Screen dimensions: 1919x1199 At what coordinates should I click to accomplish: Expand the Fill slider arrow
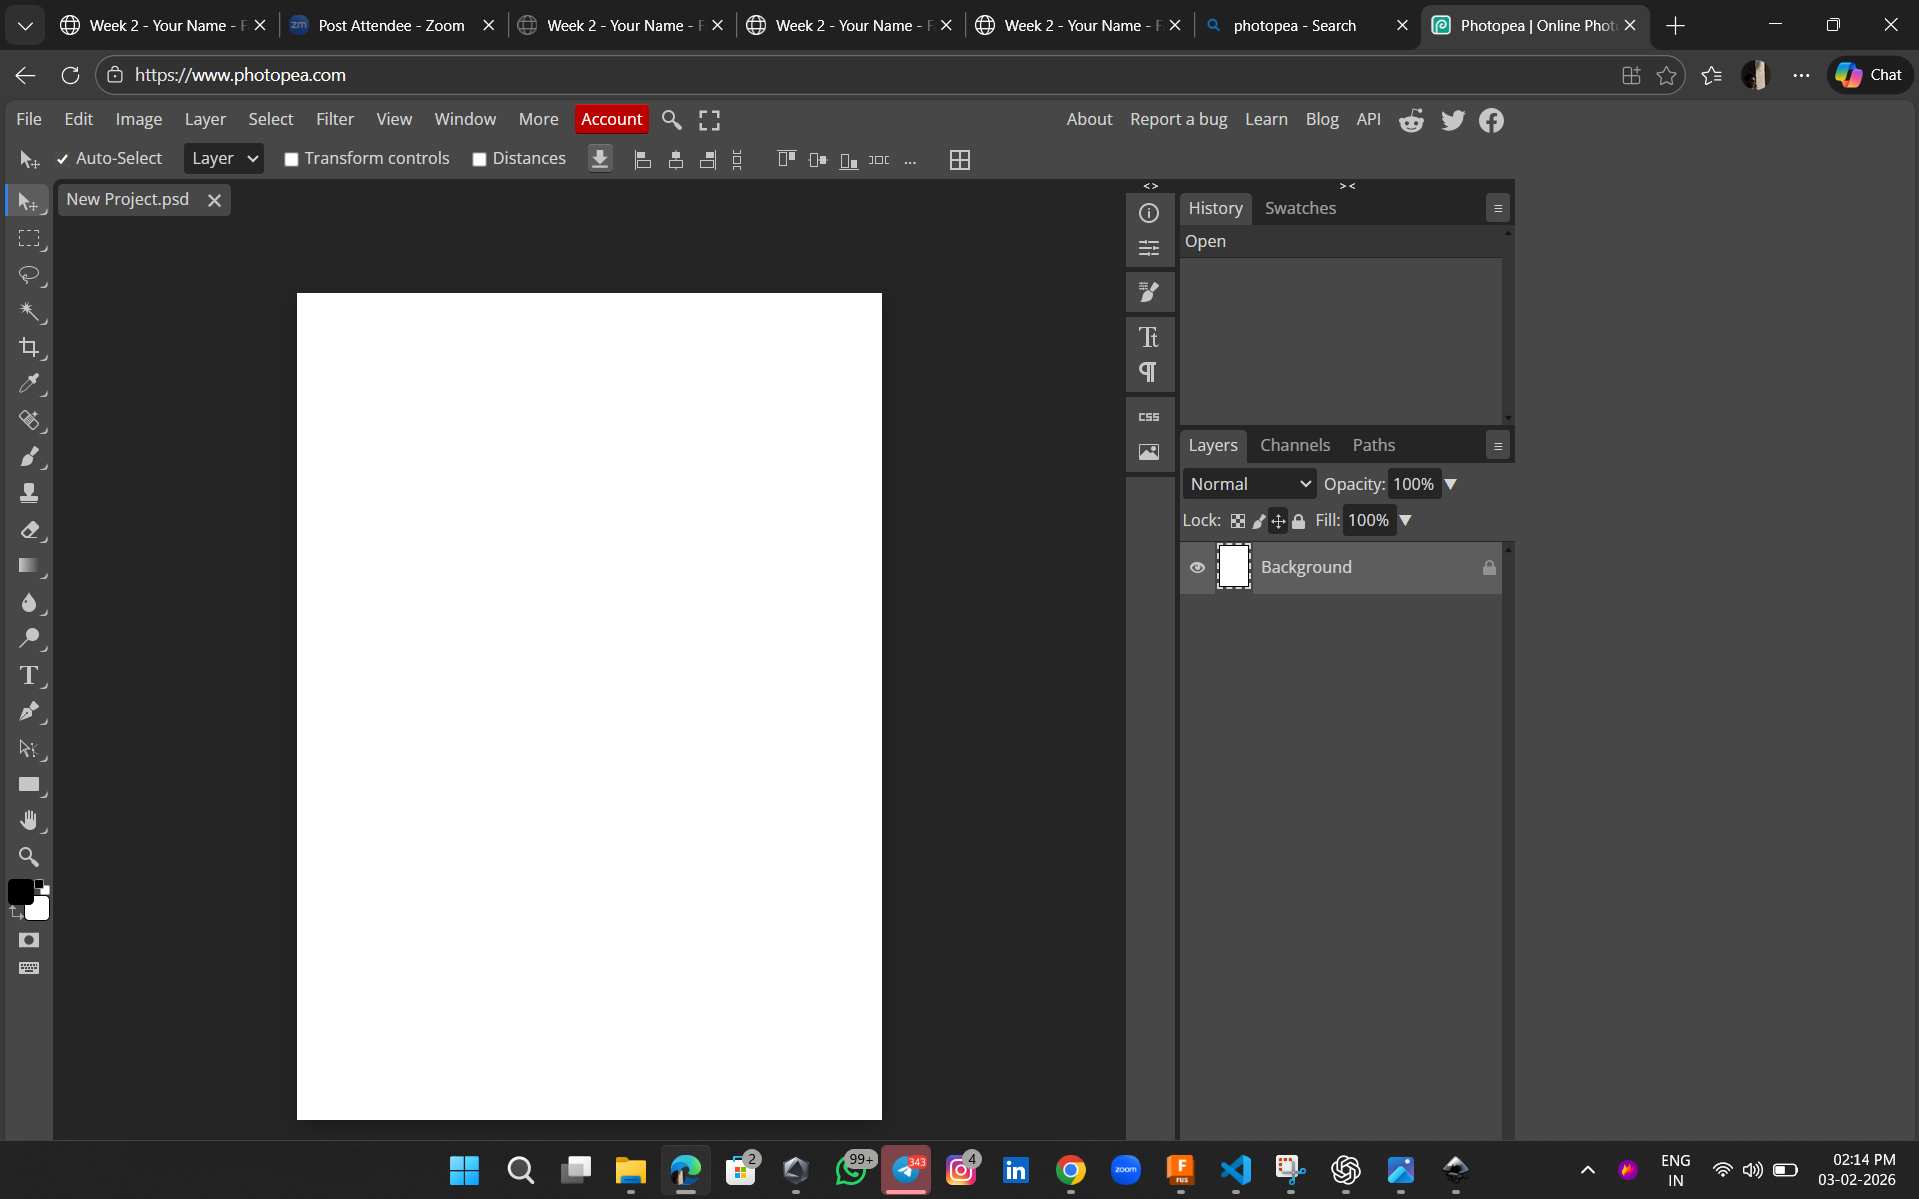click(1405, 520)
